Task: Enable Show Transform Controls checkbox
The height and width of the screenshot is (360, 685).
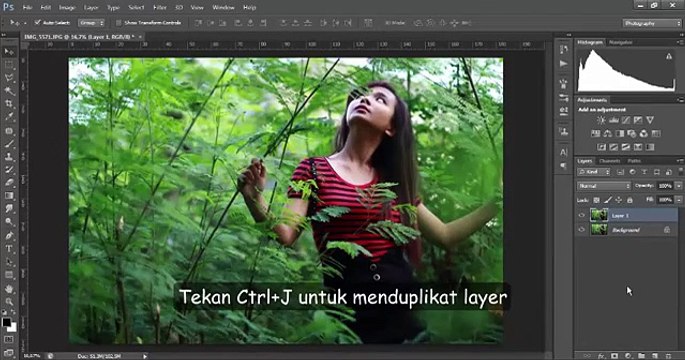Action: click(118, 22)
